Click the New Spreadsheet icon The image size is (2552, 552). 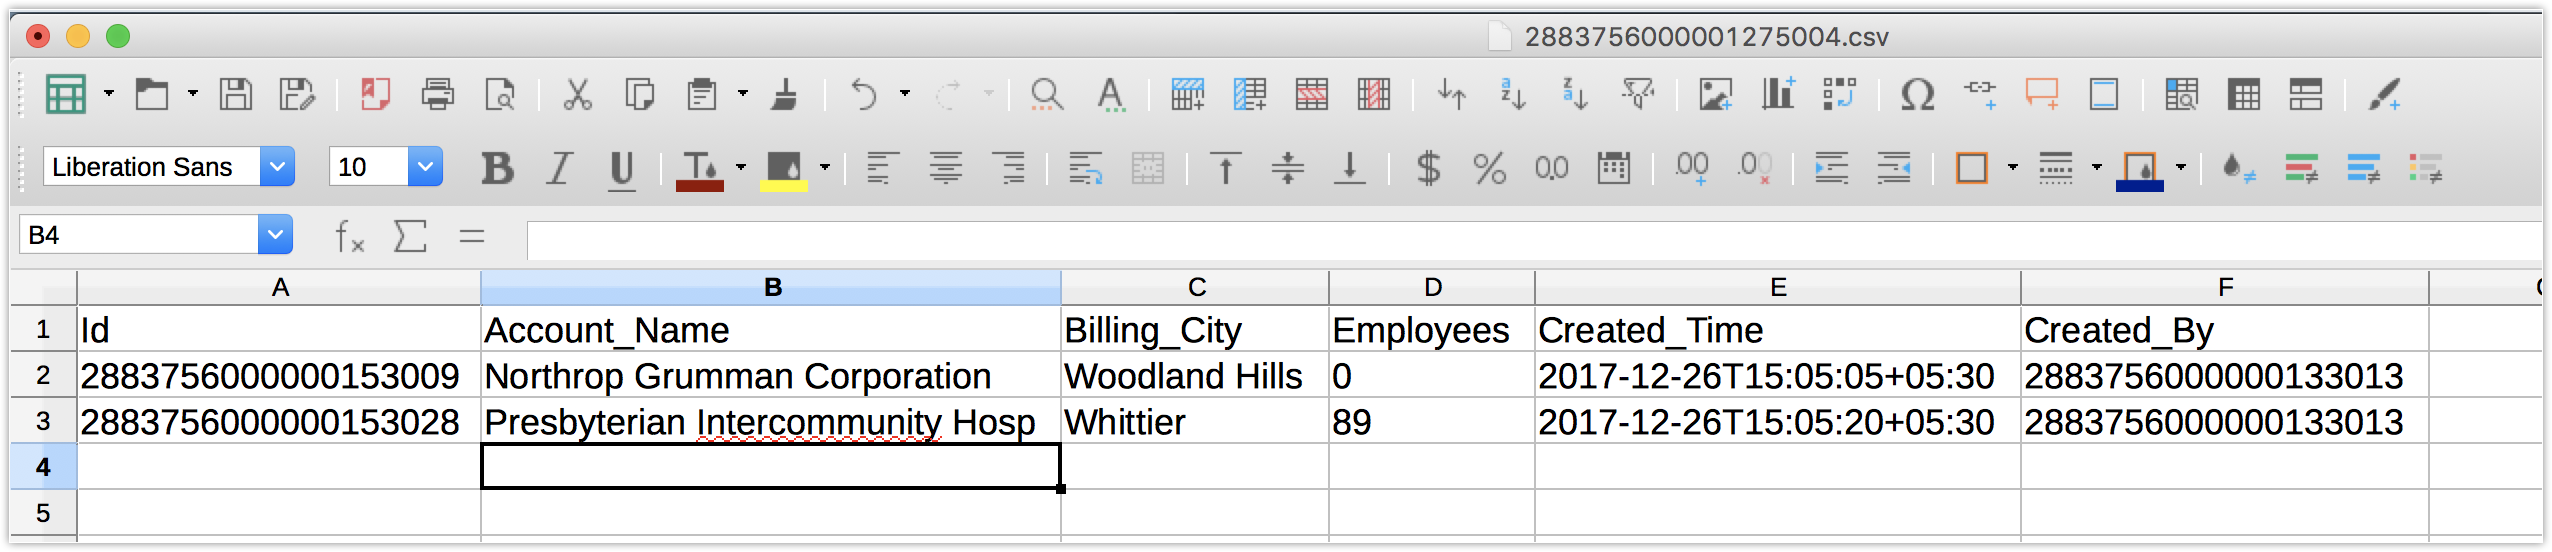click(x=66, y=95)
